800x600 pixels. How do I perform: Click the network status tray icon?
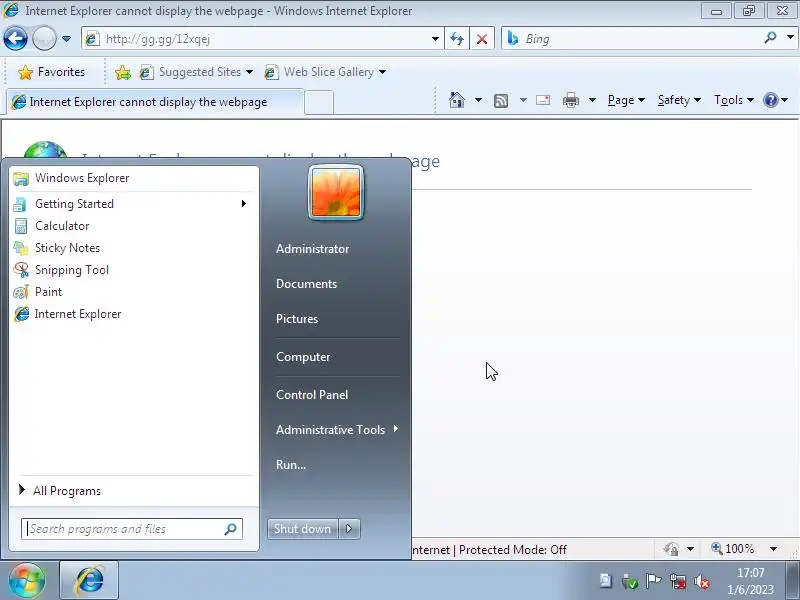coord(678,581)
